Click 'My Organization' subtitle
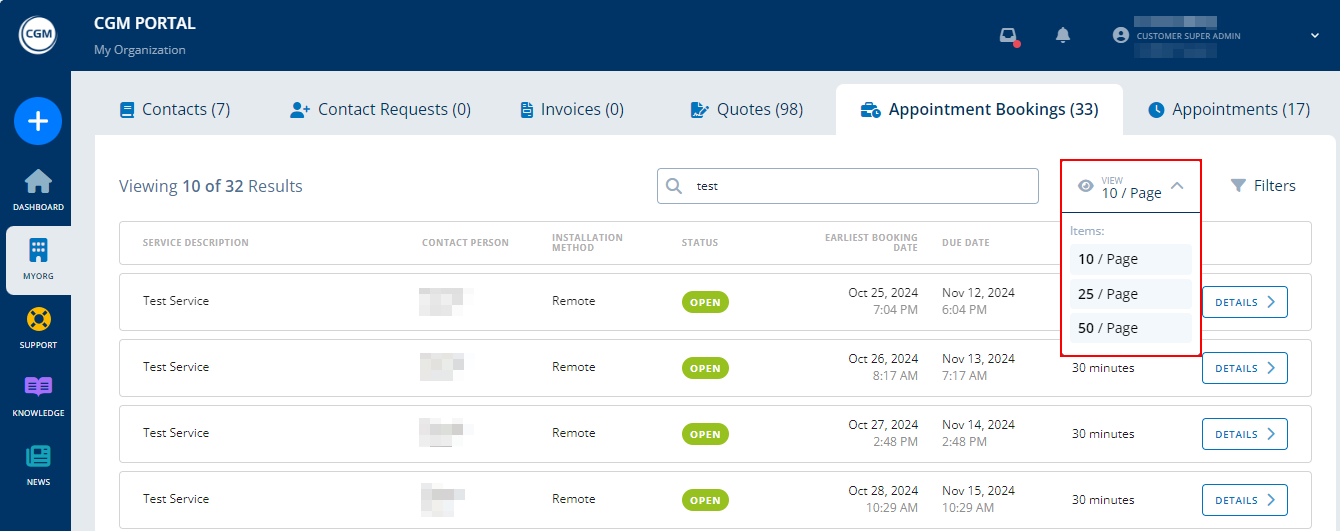The width and height of the screenshot is (1340, 531). click(x=140, y=50)
